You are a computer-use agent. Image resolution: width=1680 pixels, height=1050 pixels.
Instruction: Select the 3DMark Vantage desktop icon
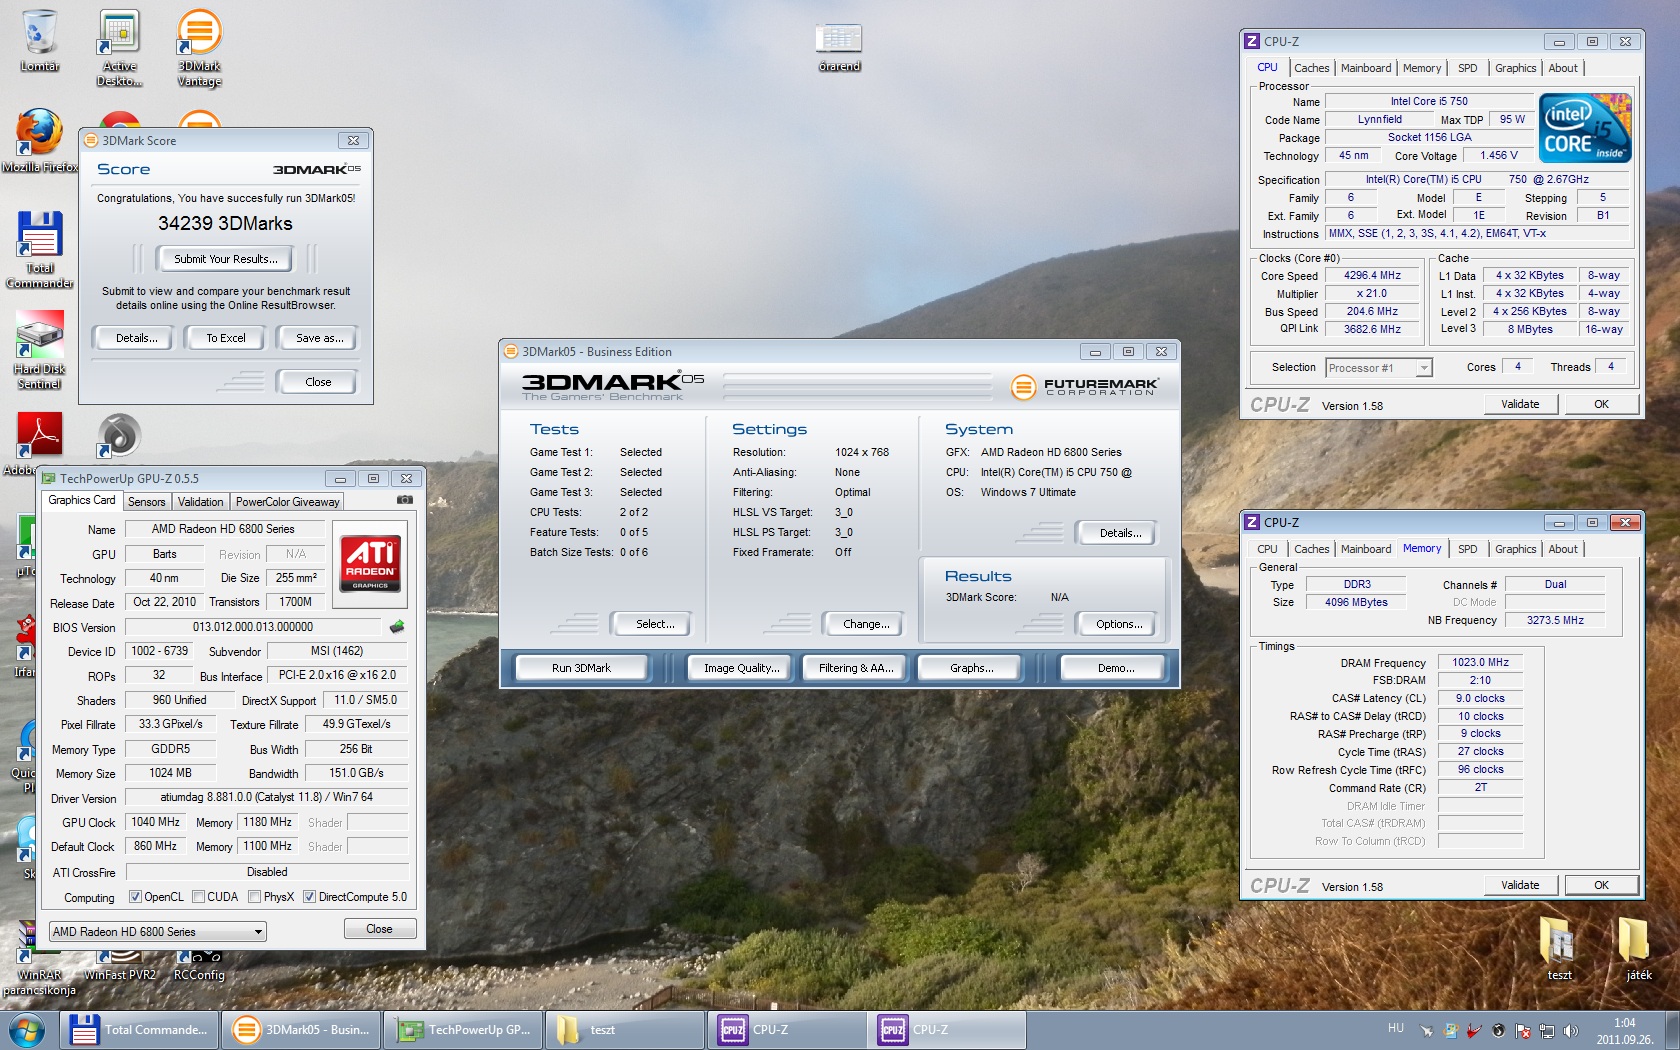pyautogui.click(x=199, y=48)
